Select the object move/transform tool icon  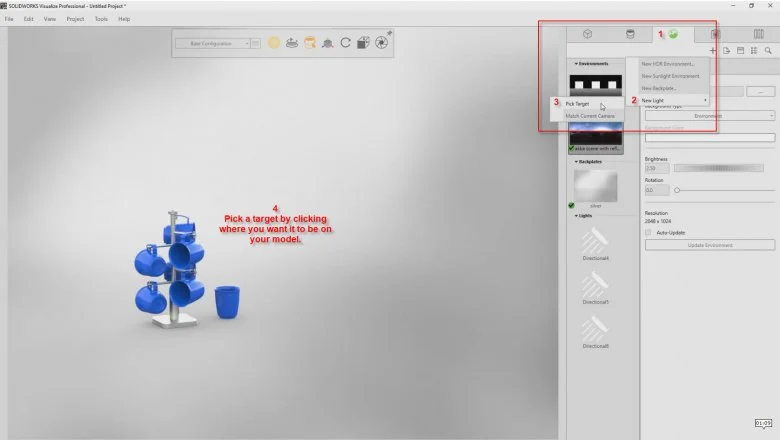tap(327, 43)
